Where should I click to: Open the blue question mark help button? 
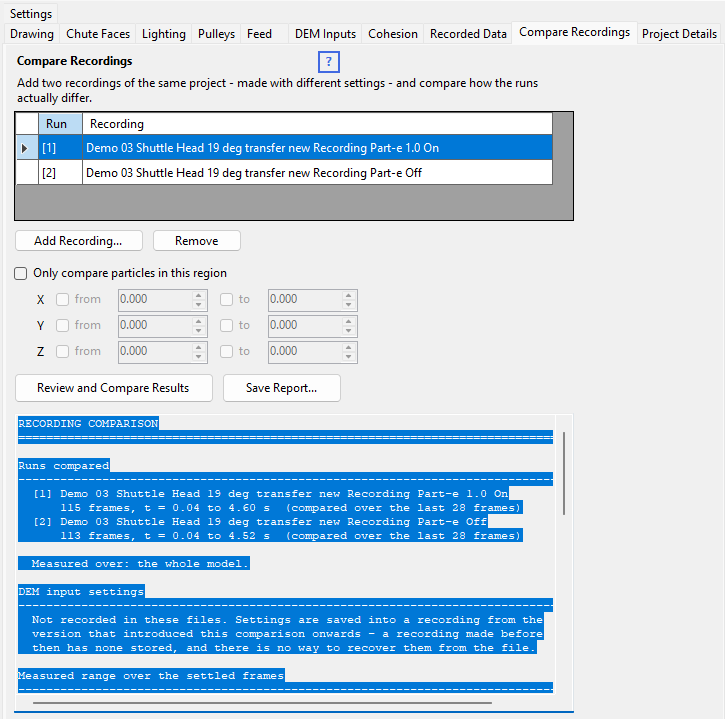click(x=328, y=62)
